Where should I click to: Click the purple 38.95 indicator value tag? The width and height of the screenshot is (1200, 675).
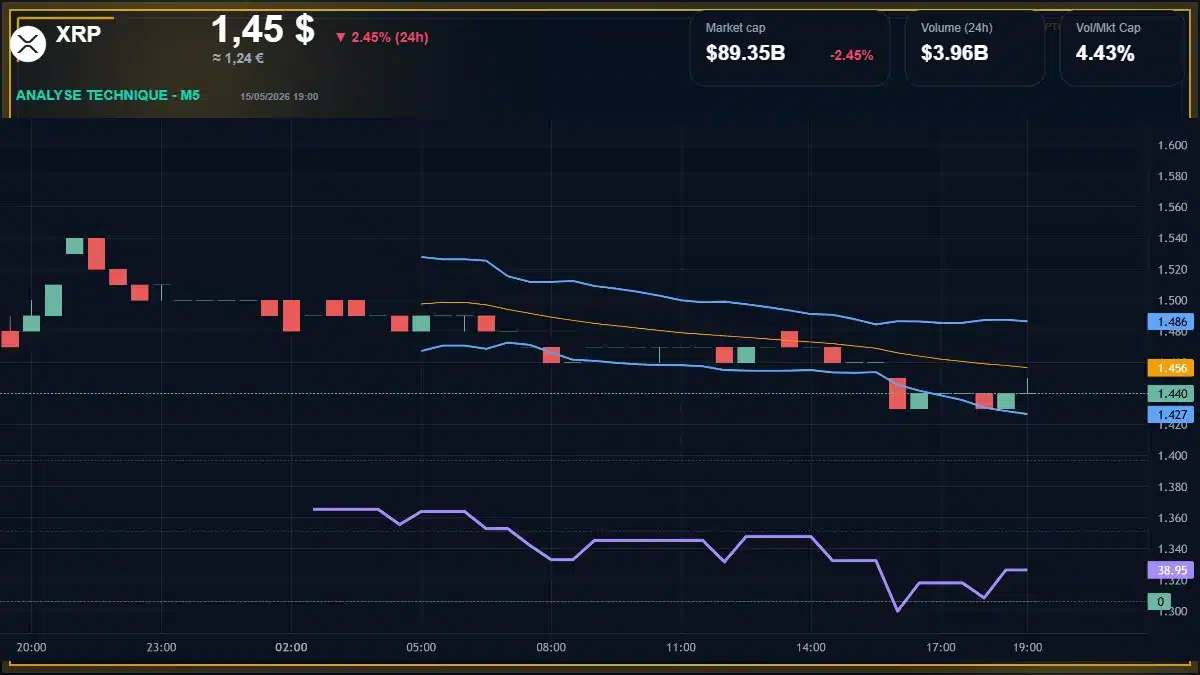[x=1171, y=571]
